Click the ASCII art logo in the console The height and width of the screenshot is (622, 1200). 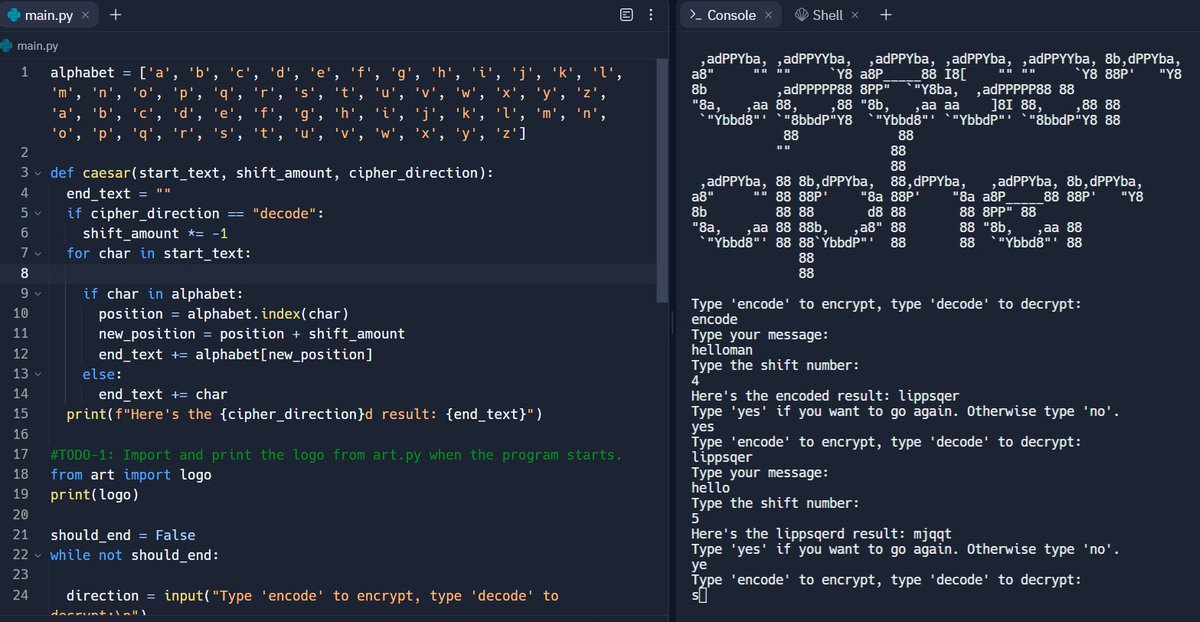[935, 165]
